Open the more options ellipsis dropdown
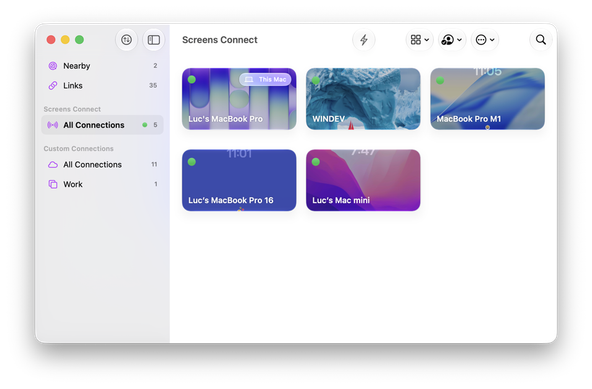The image size is (592, 389). tap(485, 40)
